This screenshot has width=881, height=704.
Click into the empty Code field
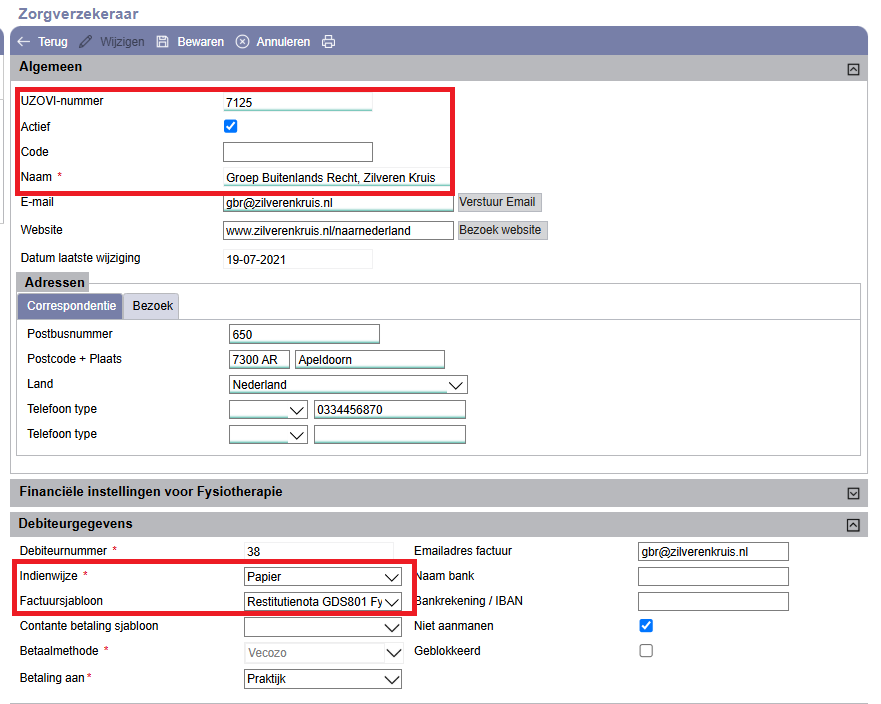298,152
